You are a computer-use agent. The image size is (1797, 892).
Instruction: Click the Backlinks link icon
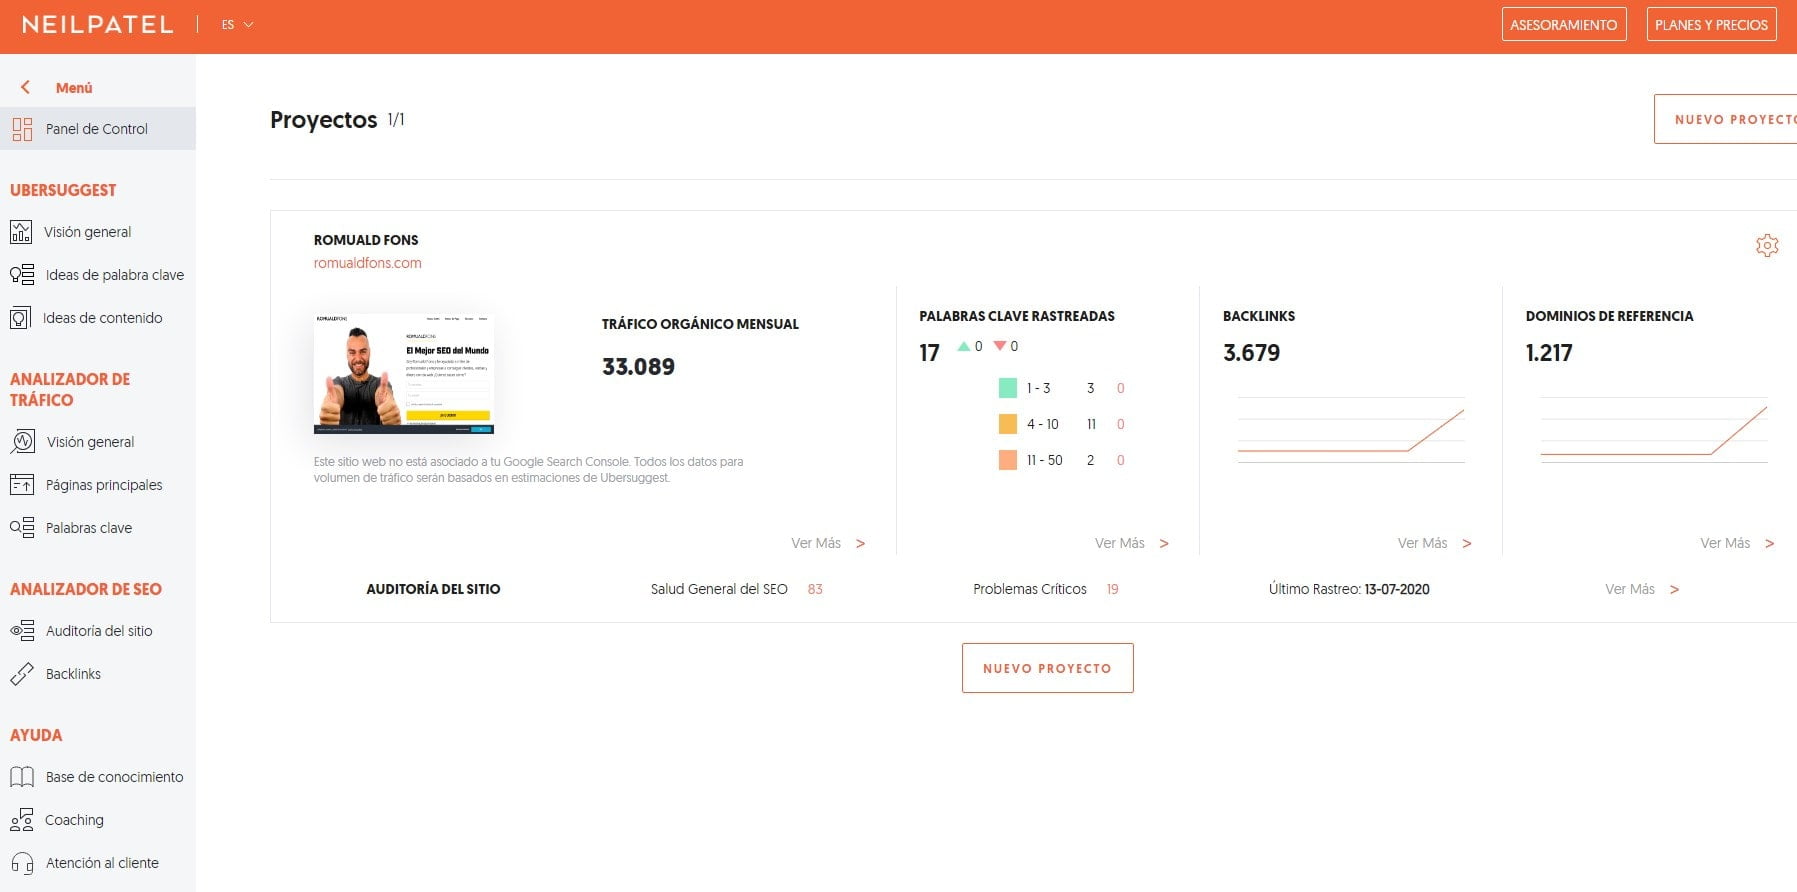[x=22, y=674]
